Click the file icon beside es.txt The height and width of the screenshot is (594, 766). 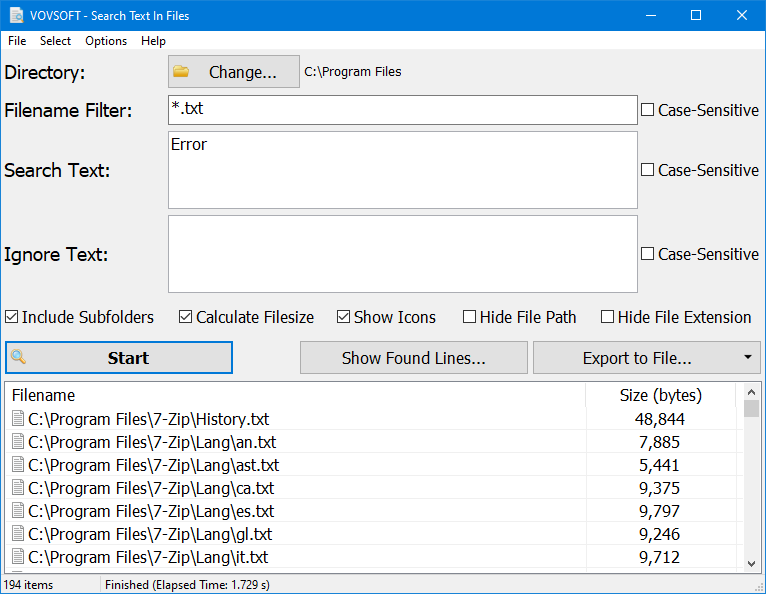tap(18, 510)
